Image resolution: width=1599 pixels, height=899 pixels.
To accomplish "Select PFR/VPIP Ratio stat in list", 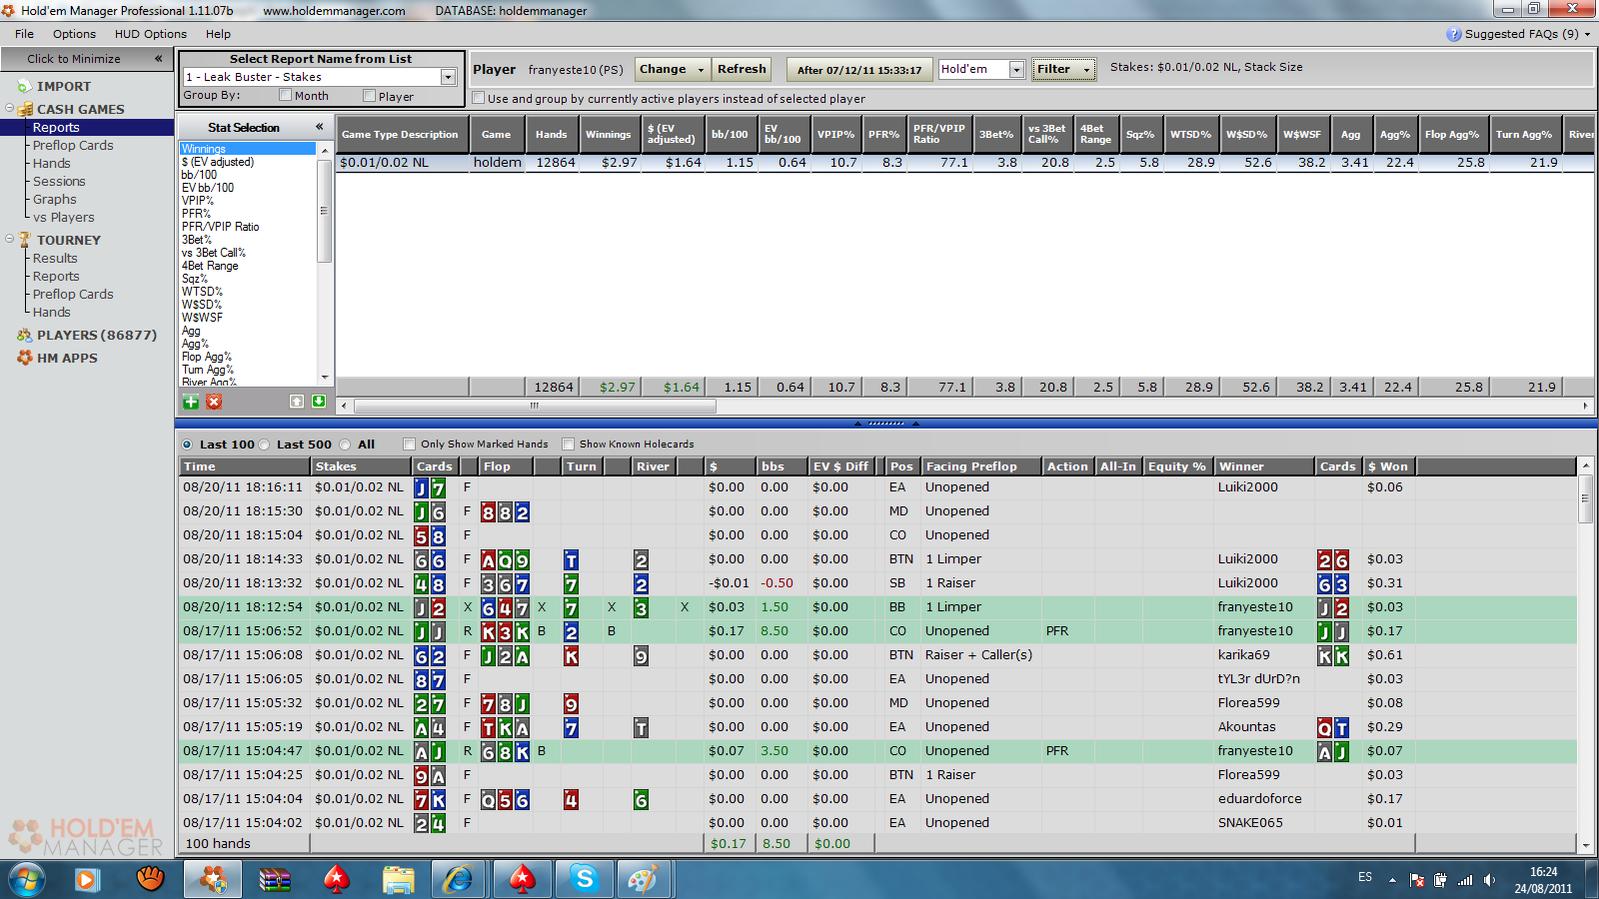I will click(220, 226).
